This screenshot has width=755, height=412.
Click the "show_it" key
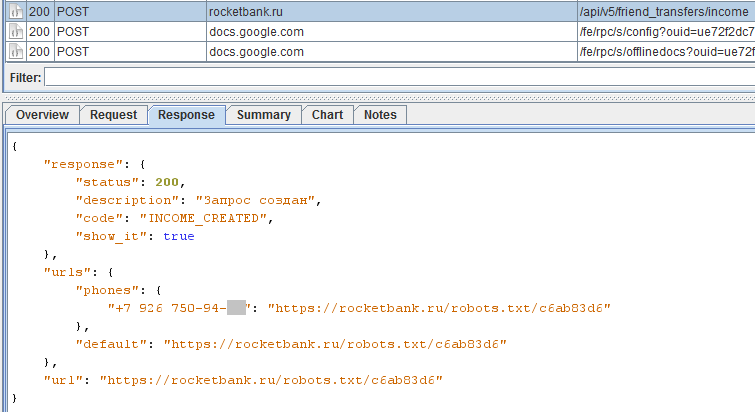click(111, 236)
